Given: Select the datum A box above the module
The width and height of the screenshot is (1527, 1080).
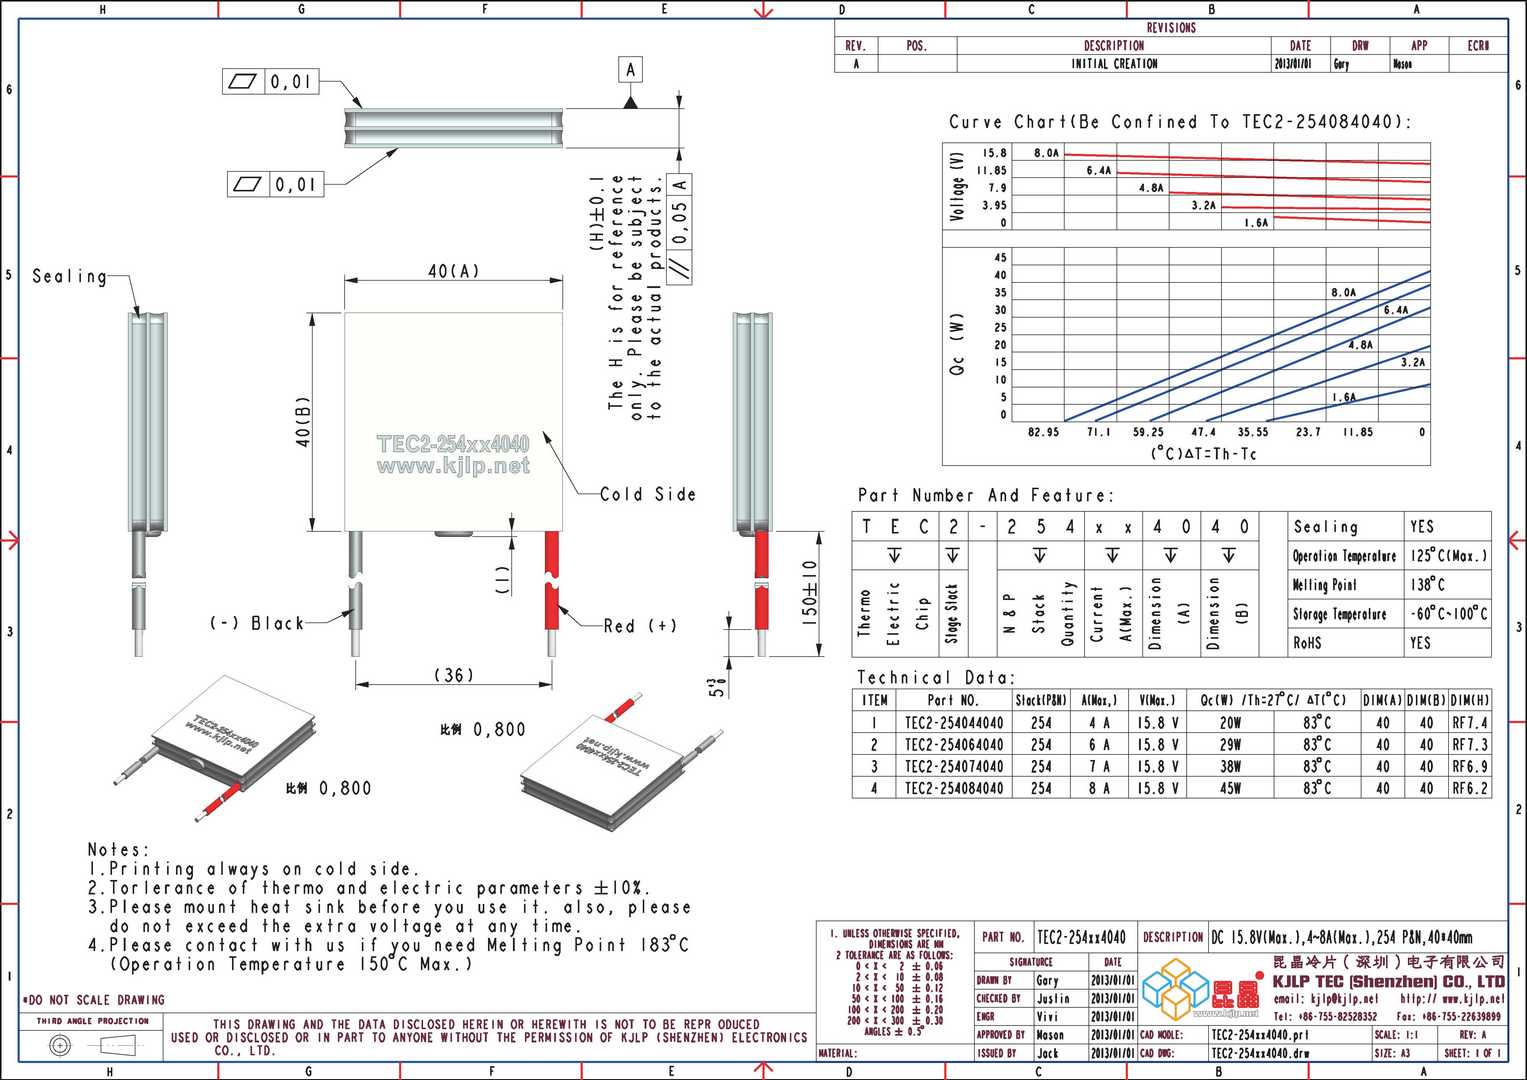Looking at the screenshot, I should coord(630,69).
